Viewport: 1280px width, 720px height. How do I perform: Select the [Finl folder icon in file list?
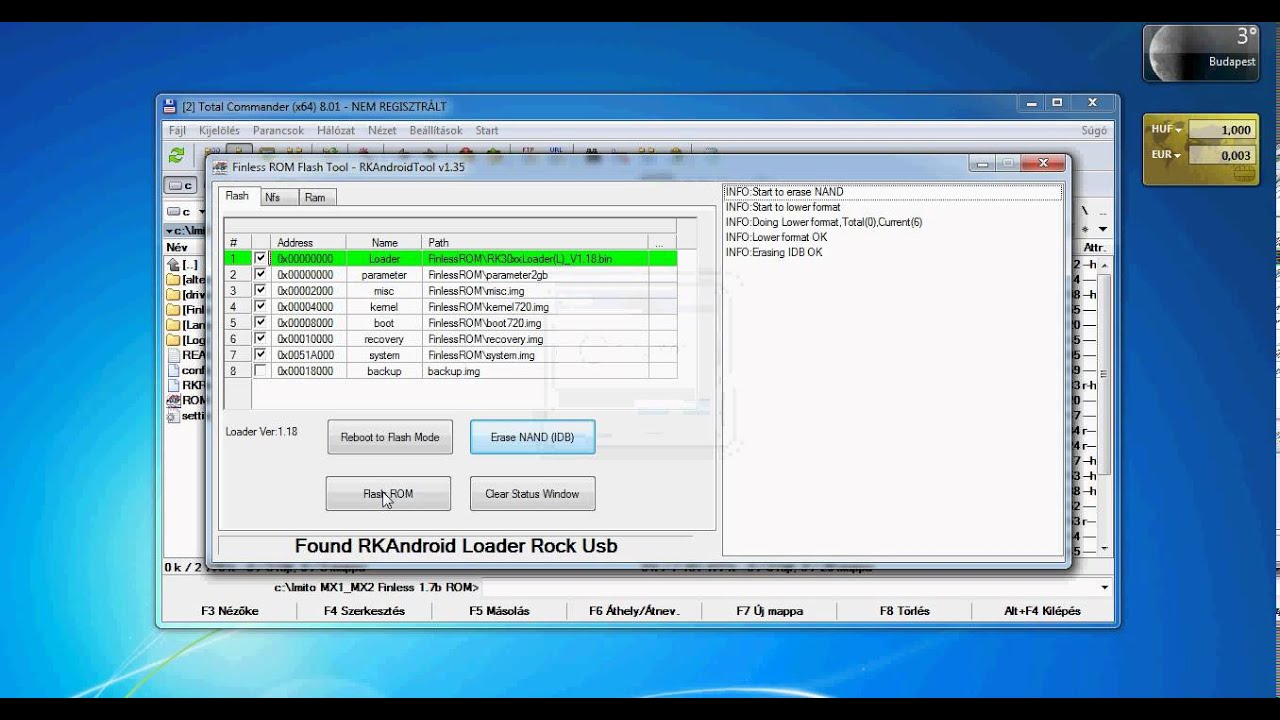click(x=173, y=310)
